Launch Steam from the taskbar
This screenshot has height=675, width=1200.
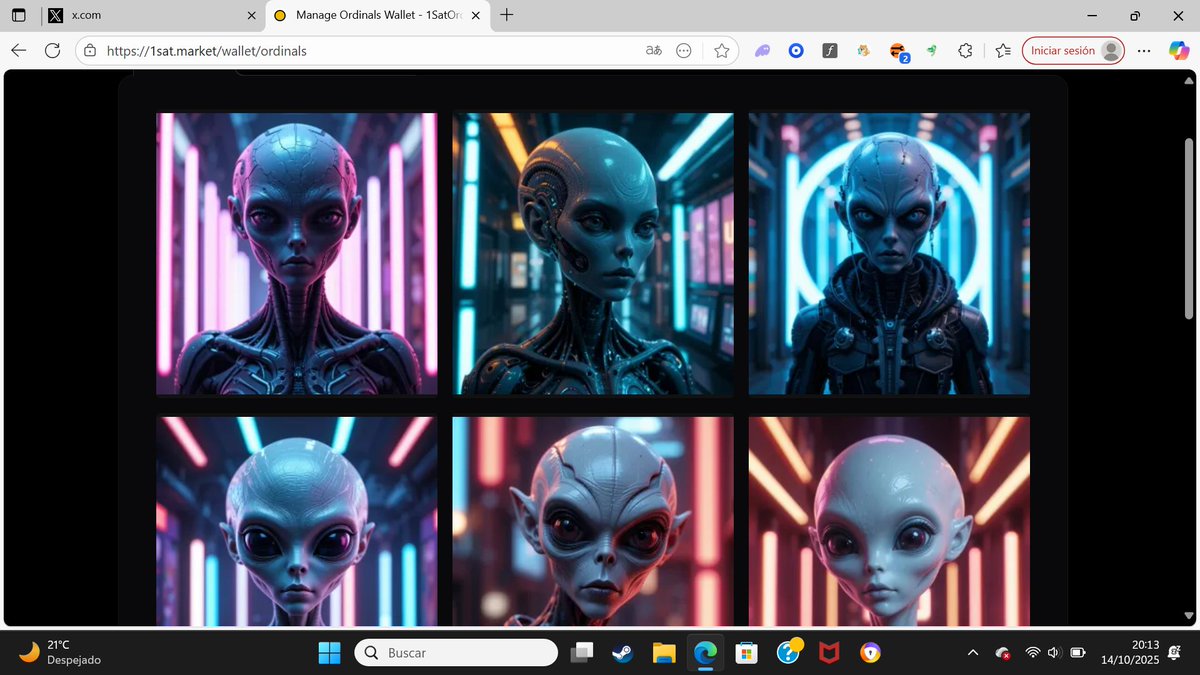point(622,652)
